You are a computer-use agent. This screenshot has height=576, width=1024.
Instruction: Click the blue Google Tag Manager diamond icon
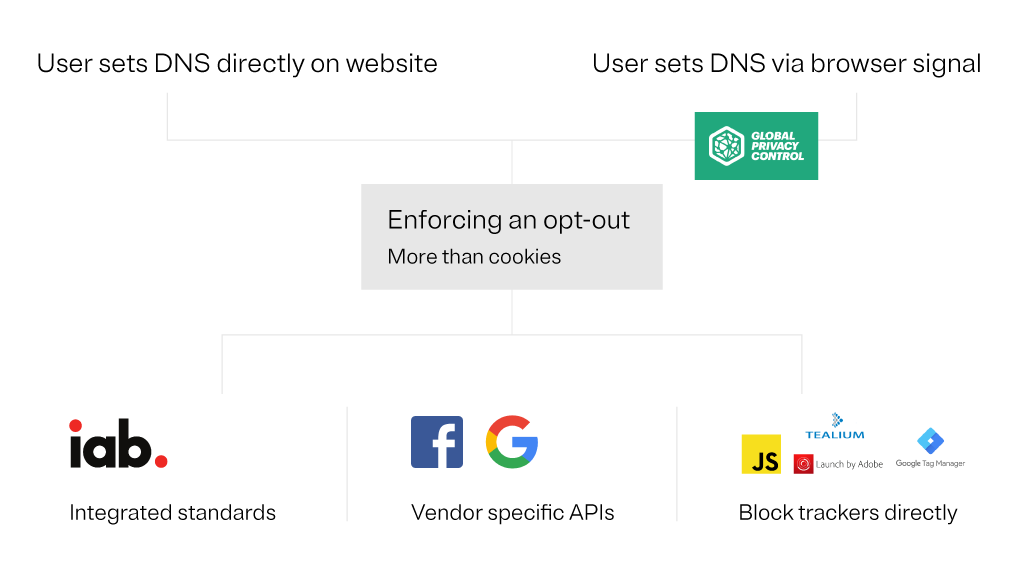point(930,441)
